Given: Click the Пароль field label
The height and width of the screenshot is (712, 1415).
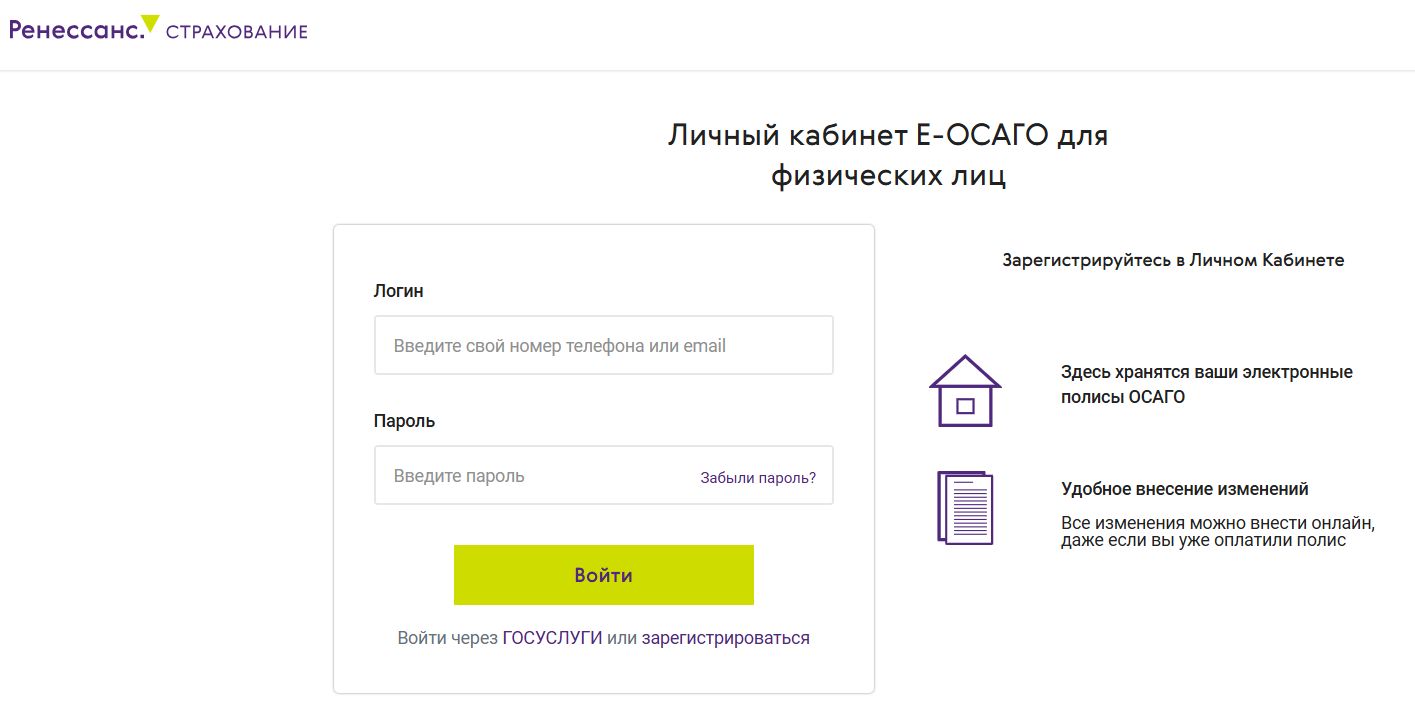Looking at the screenshot, I should pos(404,421).
